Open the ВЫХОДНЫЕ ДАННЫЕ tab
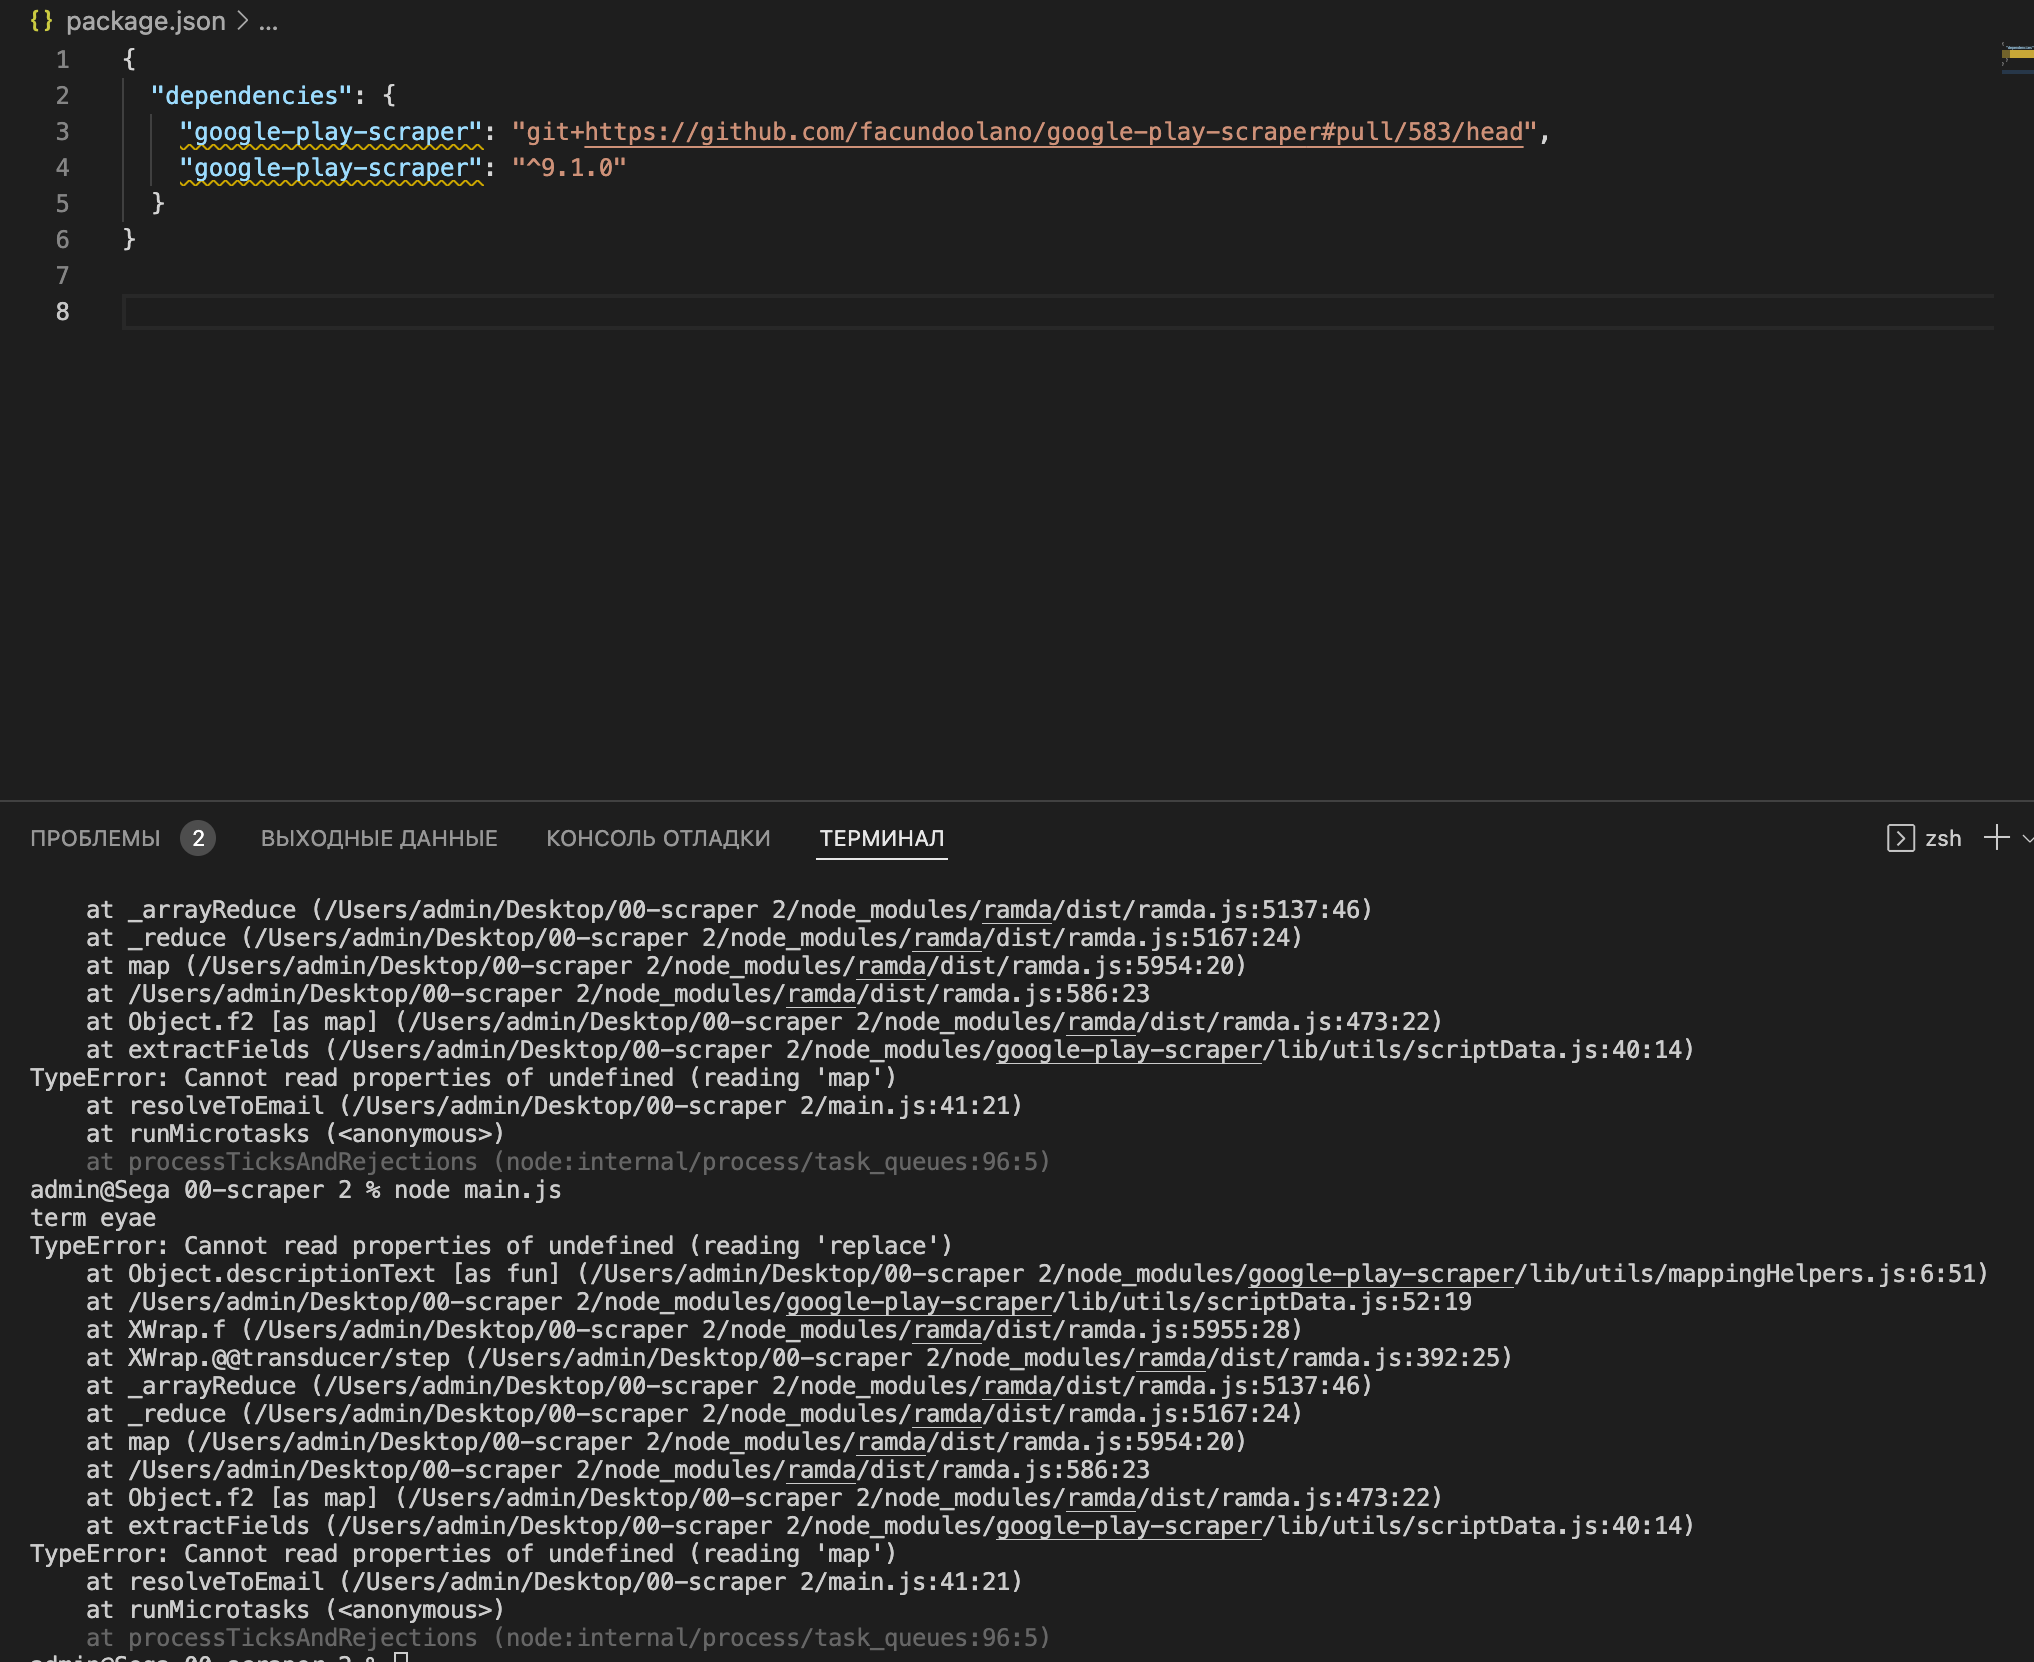The image size is (2034, 1662). 379,838
